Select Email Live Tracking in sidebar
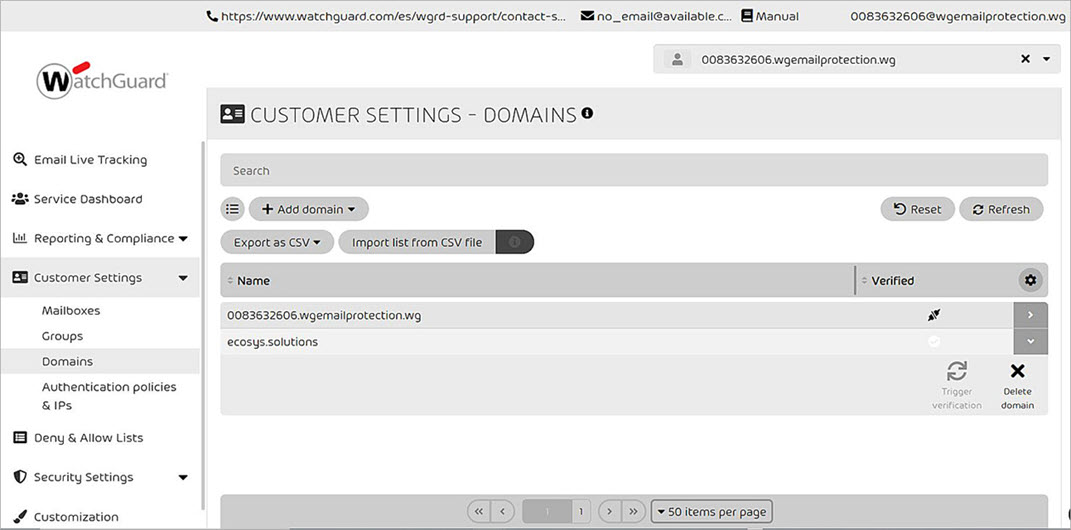This screenshot has width=1071, height=530. (x=89, y=160)
